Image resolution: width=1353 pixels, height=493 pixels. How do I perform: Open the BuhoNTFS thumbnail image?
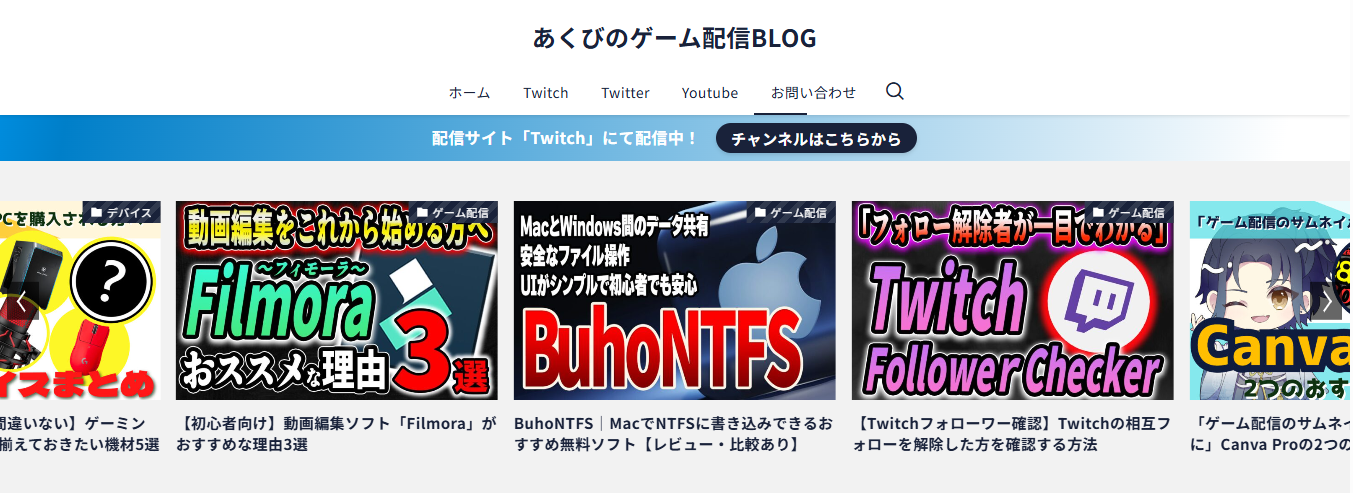click(x=675, y=301)
